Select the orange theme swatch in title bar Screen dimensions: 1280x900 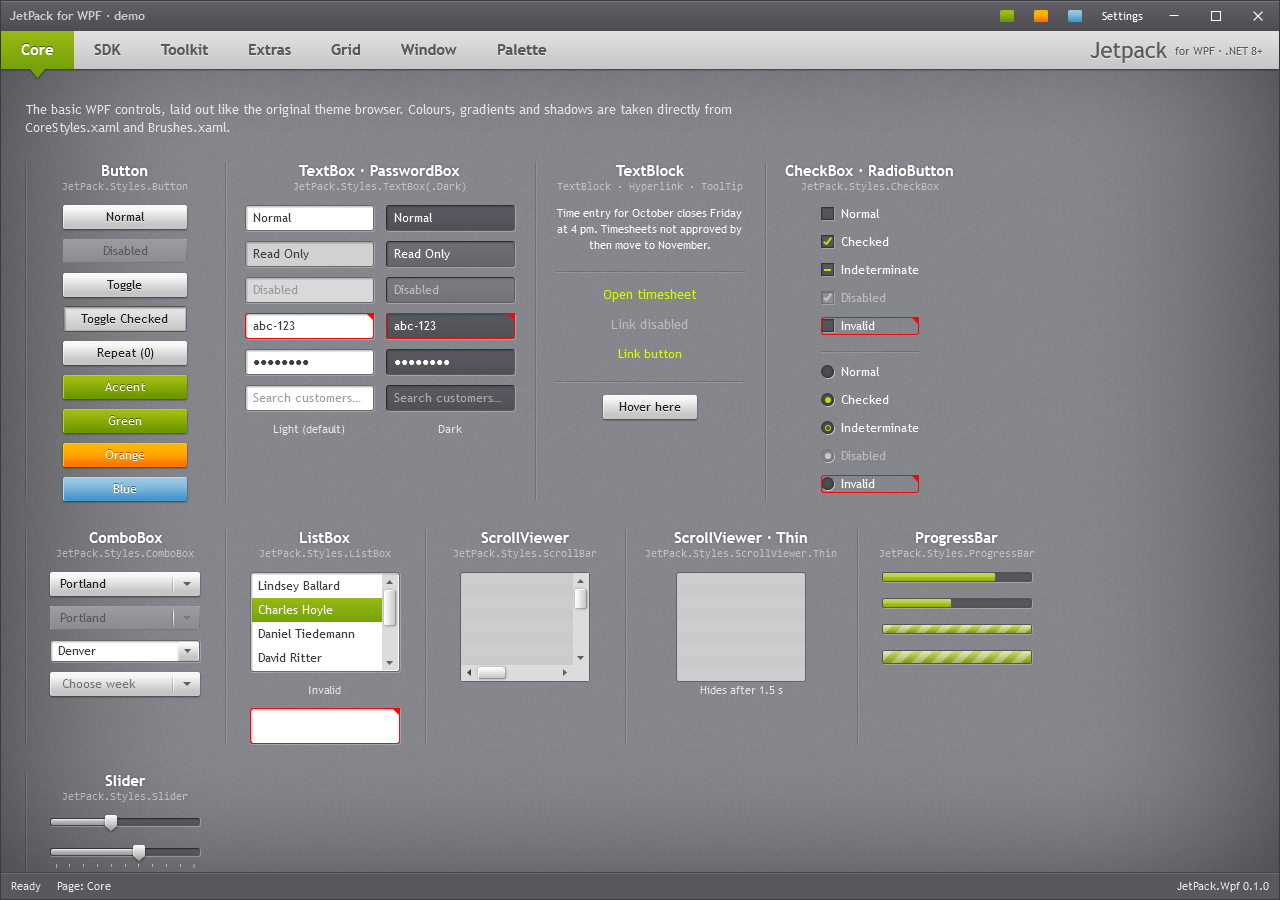coord(1041,16)
